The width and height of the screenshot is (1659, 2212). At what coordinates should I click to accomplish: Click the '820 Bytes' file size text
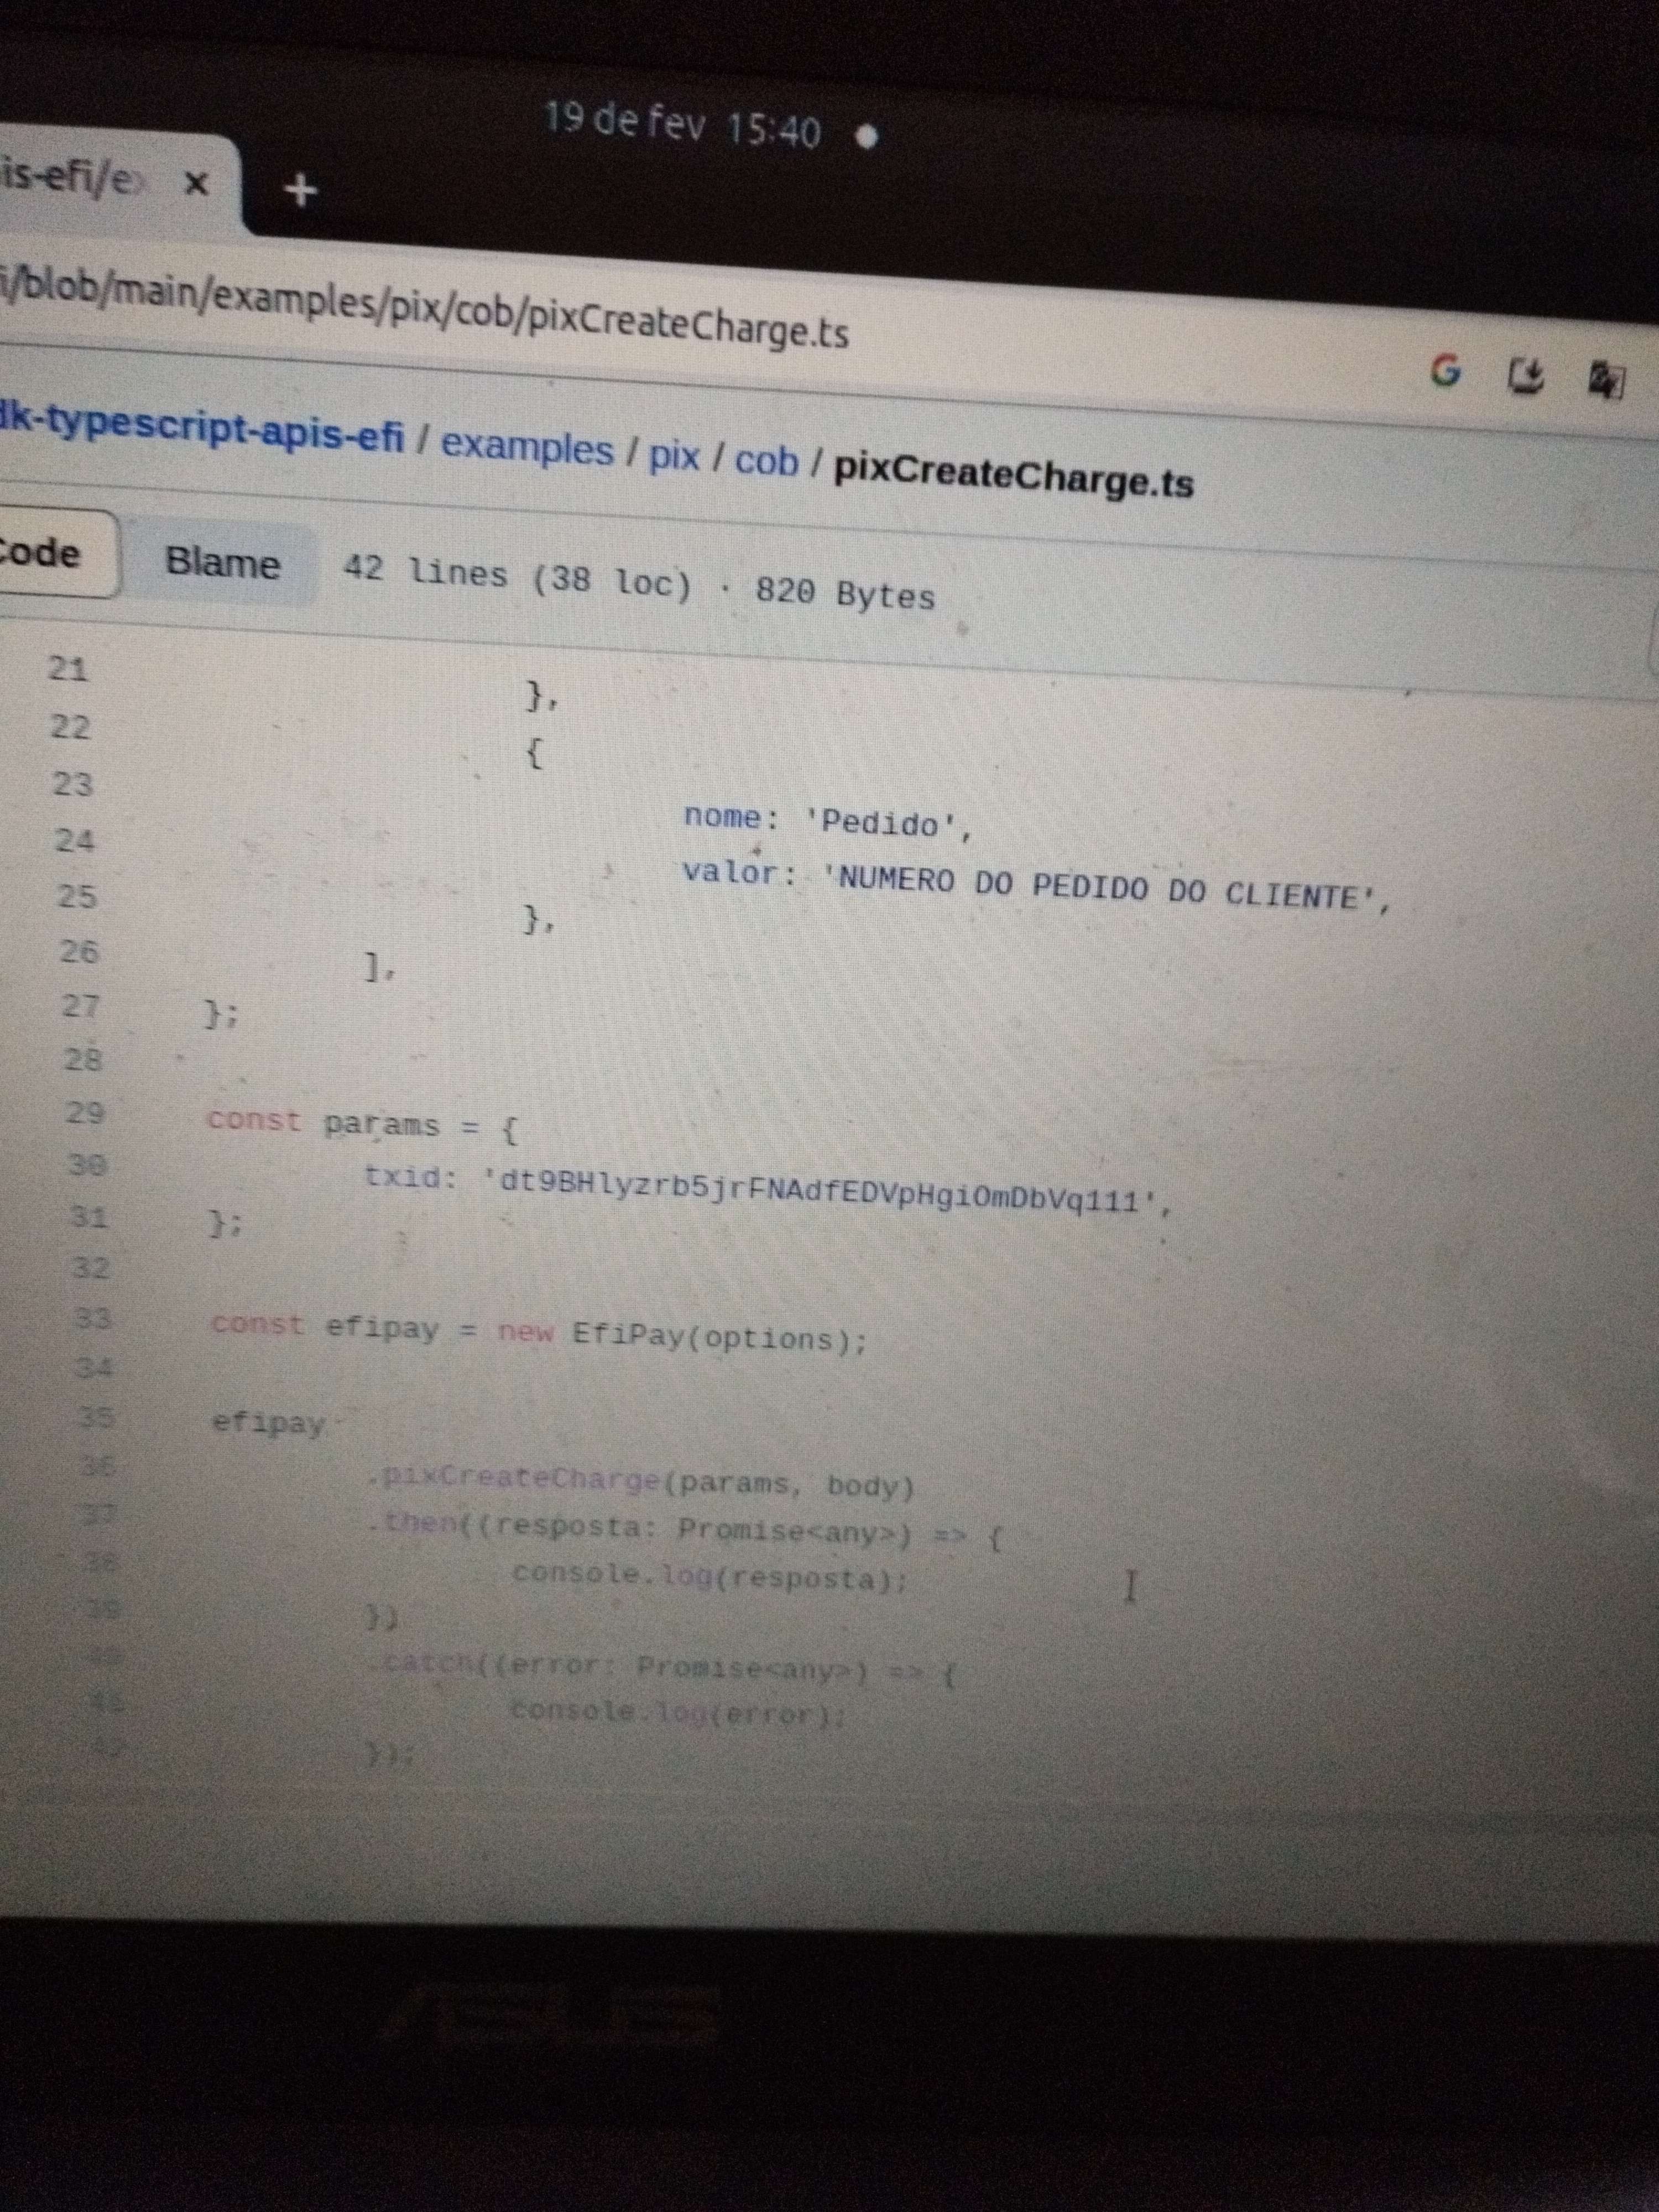845,594
